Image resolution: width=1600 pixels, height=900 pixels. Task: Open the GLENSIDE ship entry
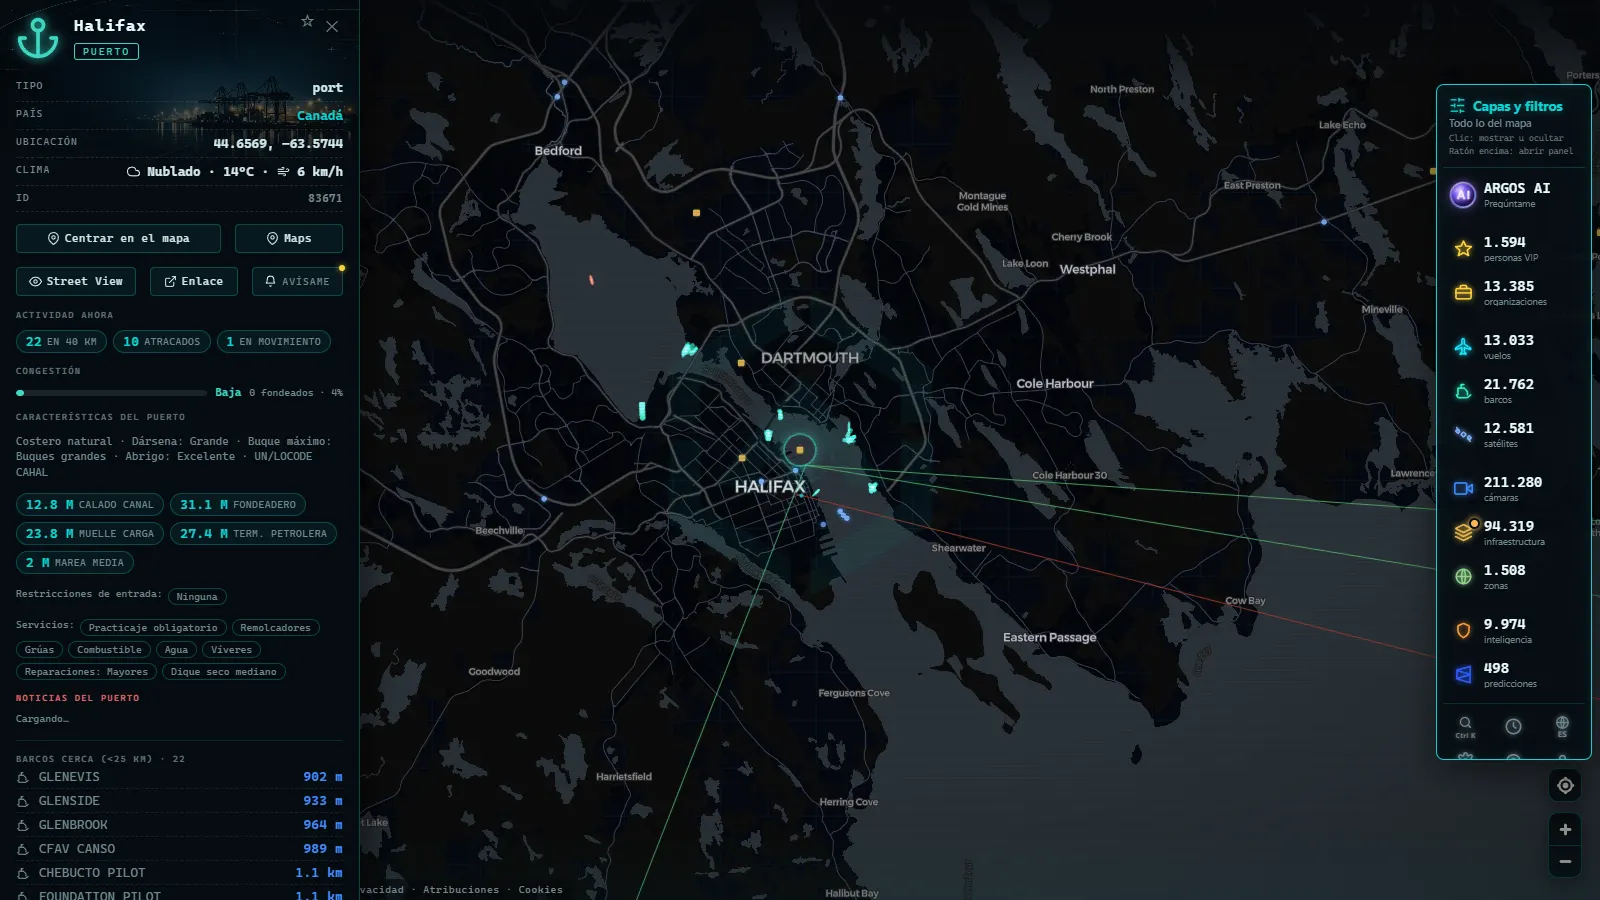tap(179, 801)
